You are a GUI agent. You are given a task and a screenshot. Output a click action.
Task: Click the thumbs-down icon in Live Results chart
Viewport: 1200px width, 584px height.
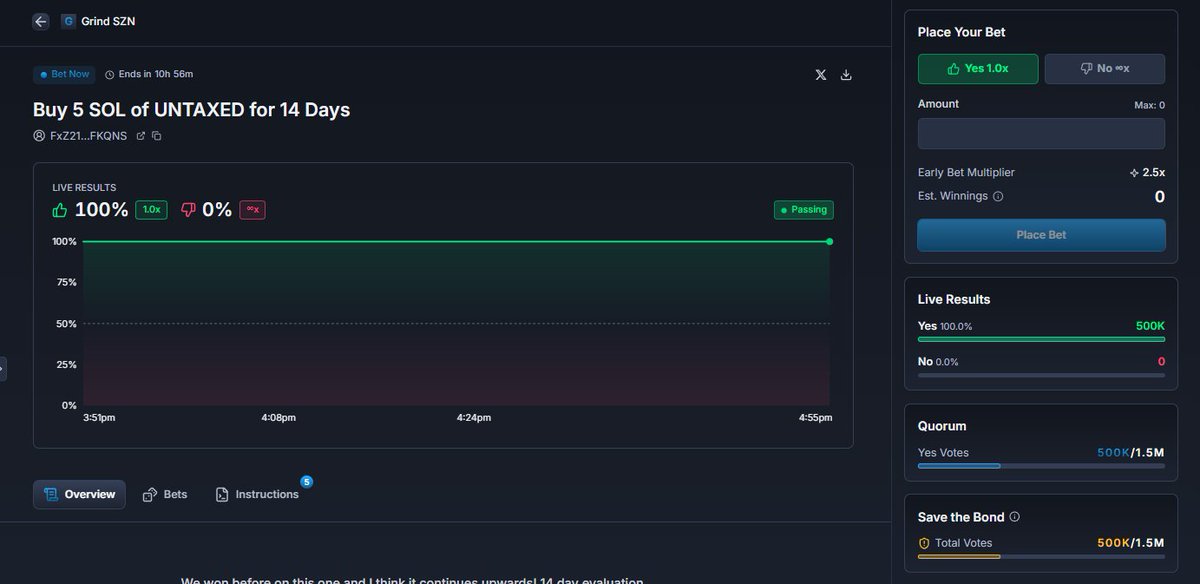[x=188, y=210]
